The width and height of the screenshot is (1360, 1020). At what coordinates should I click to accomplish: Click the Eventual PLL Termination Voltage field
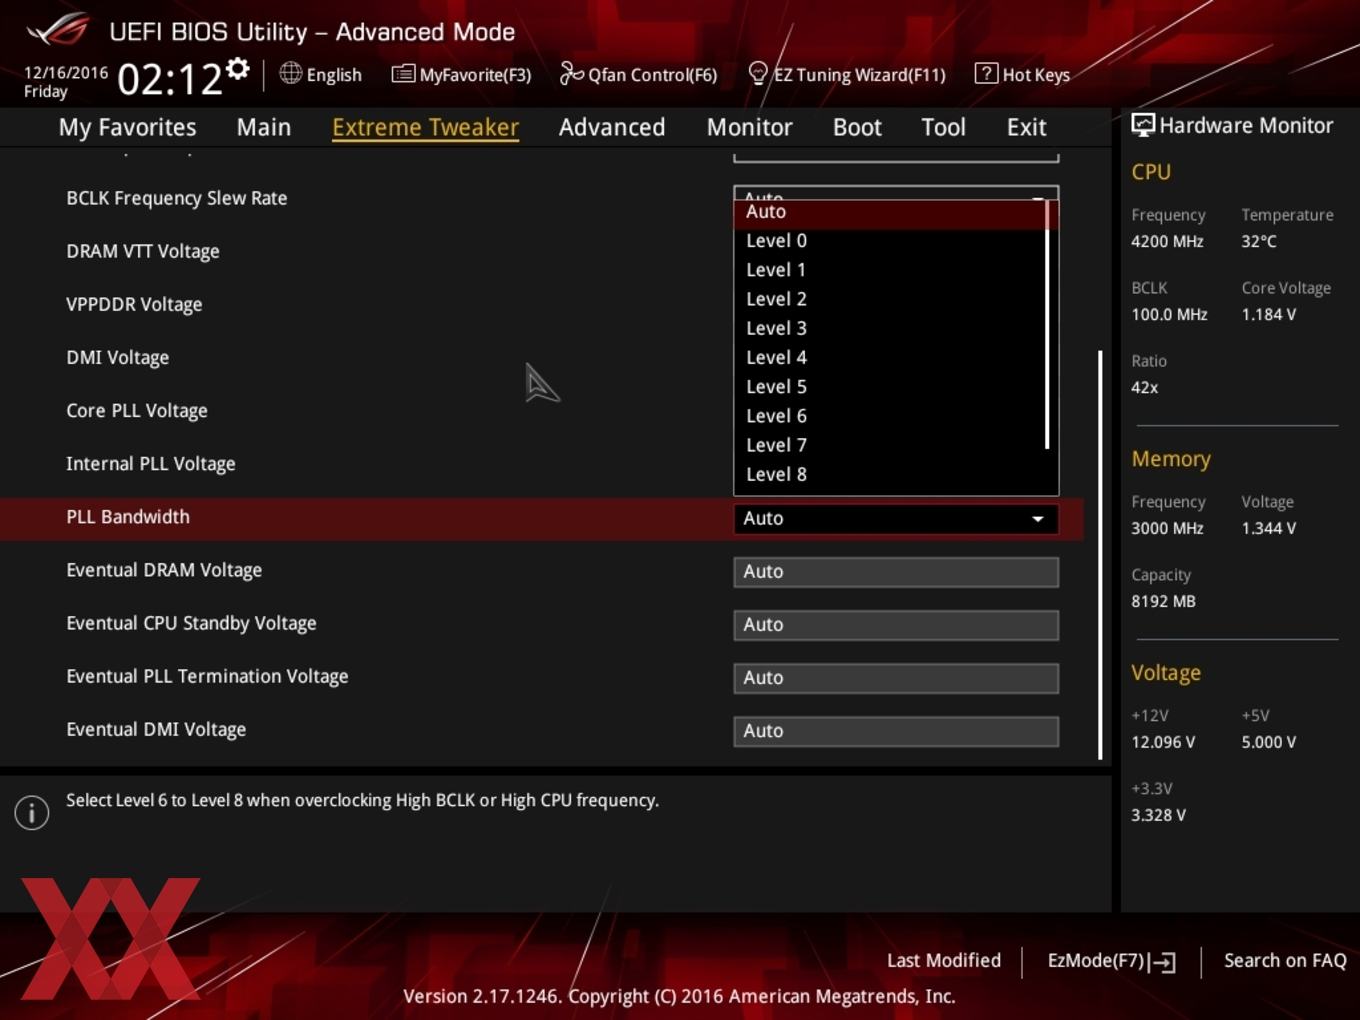(x=896, y=678)
